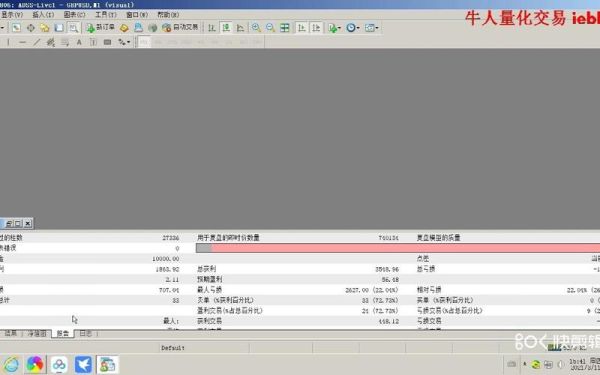Viewport: 600px width, 375px height.
Task: Close the inner chart window
Action: pyautogui.click(x=28, y=223)
